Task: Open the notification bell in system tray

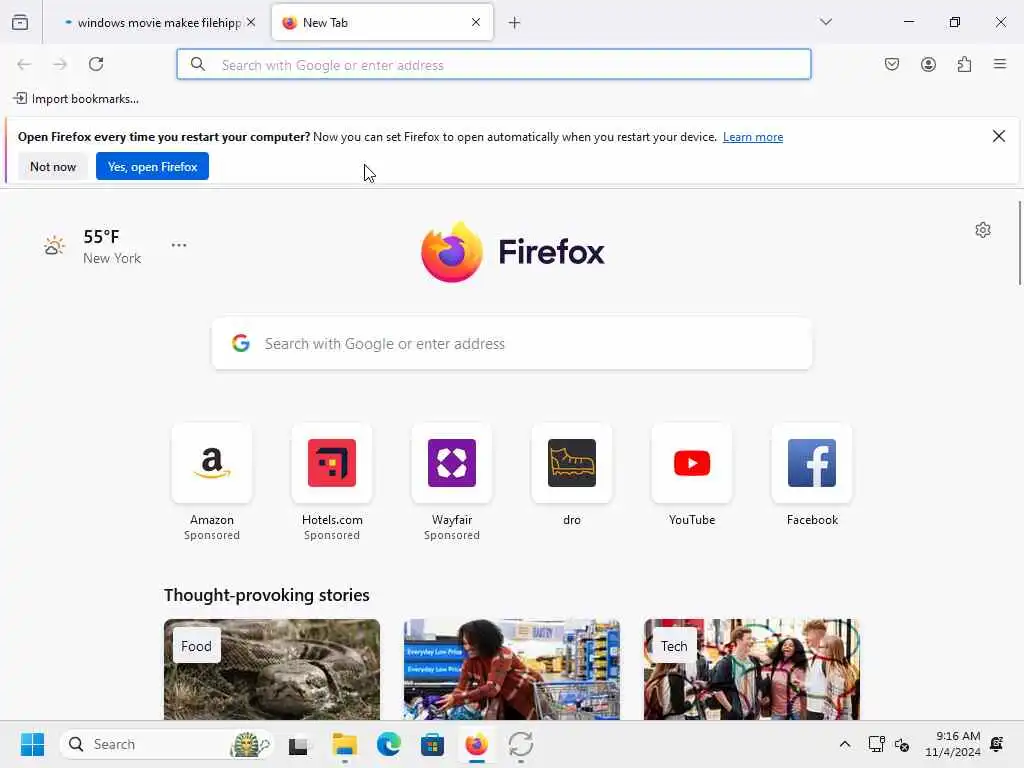Action: (997, 744)
